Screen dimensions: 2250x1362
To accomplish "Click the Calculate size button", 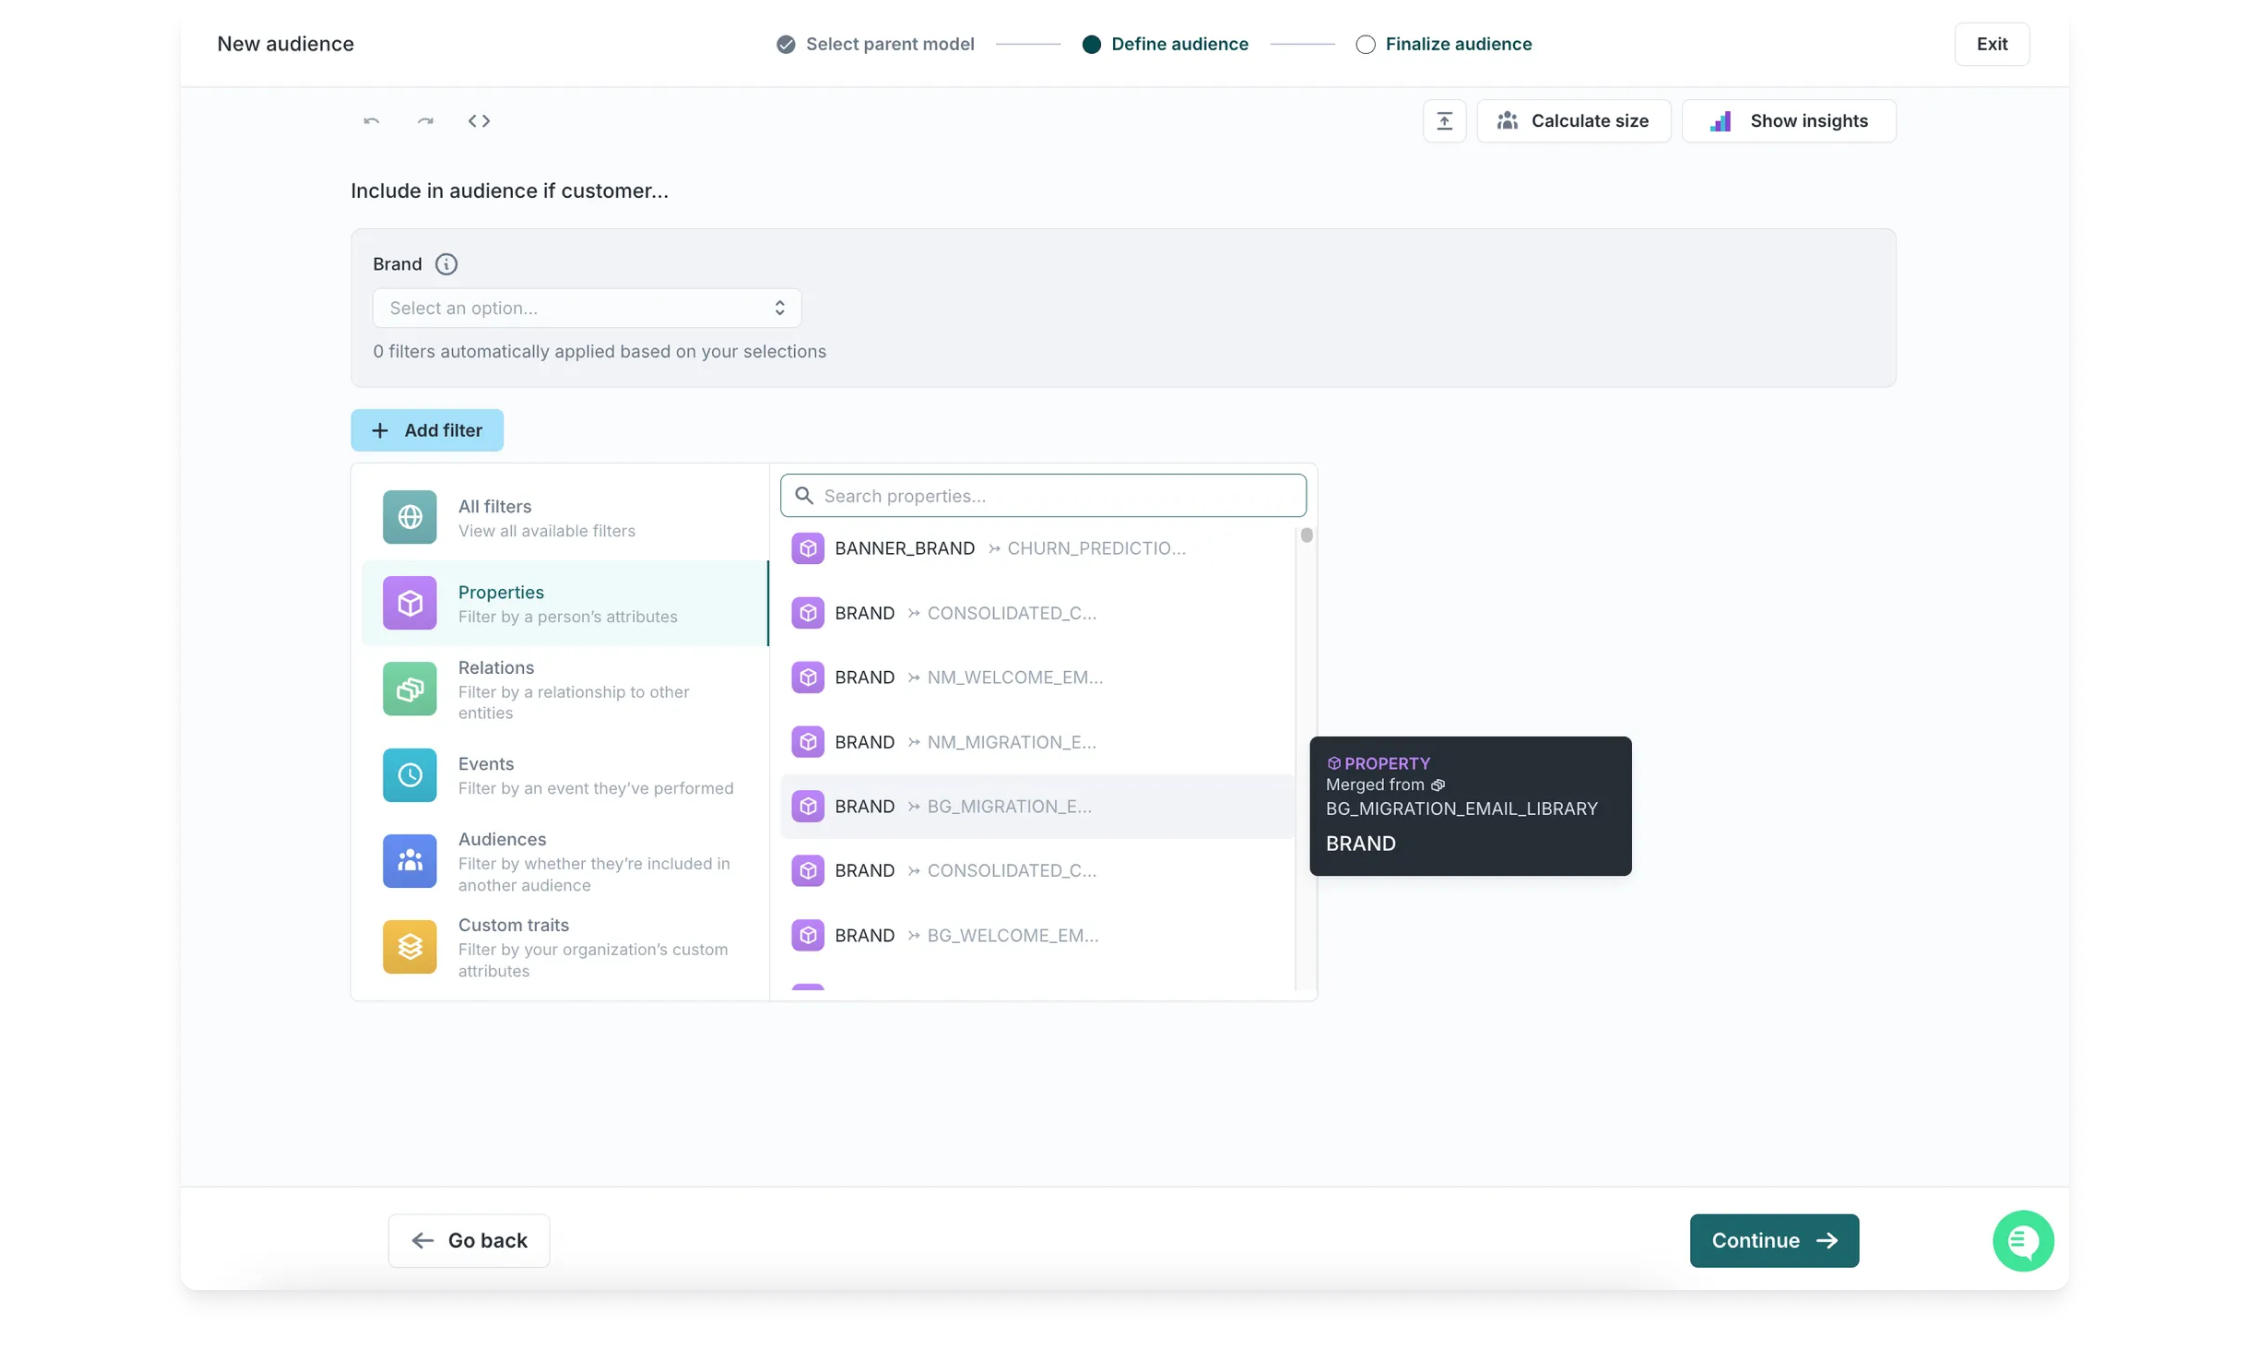I will click(x=1573, y=121).
